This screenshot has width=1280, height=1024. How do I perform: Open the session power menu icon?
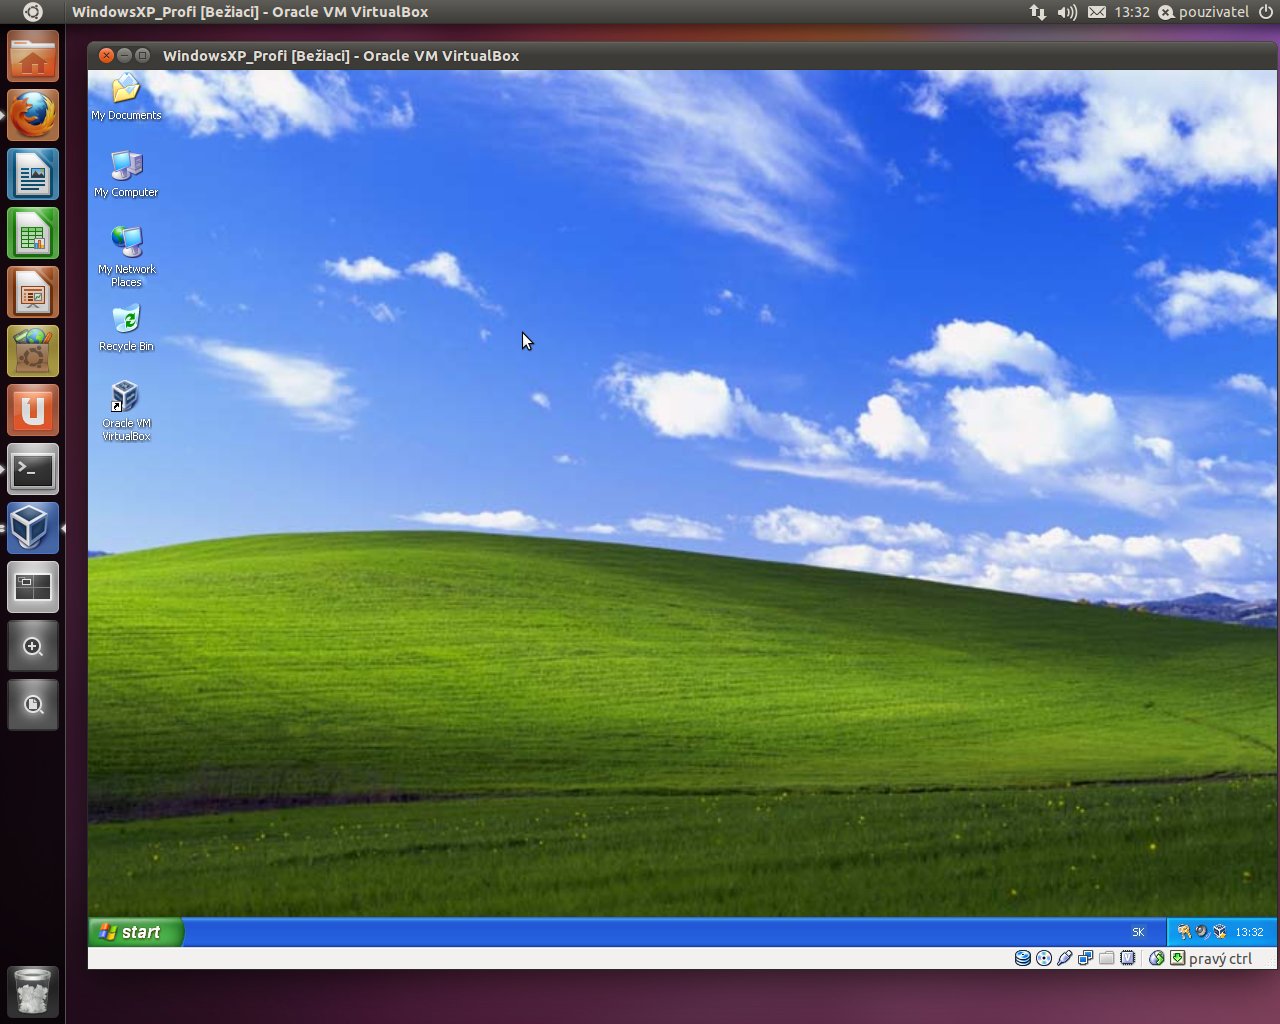(1266, 12)
